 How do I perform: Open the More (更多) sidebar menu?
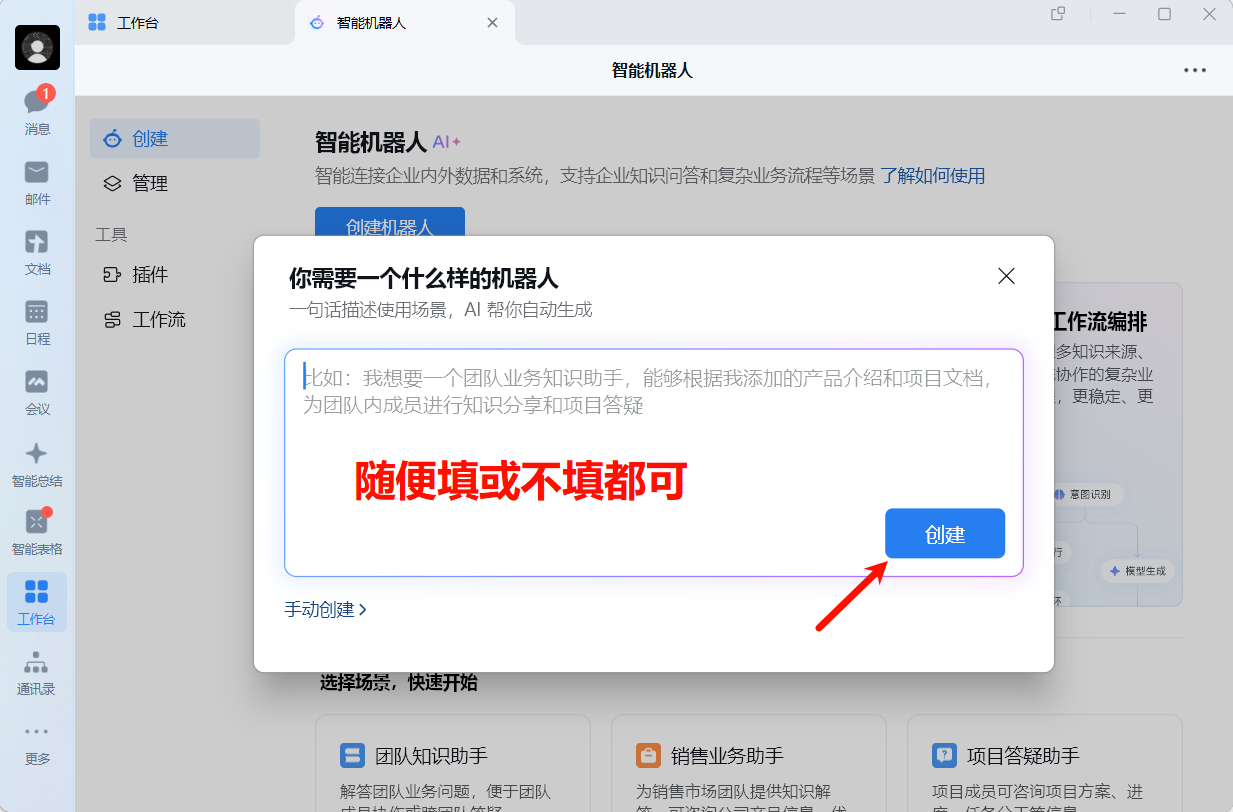tap(37, 743)
